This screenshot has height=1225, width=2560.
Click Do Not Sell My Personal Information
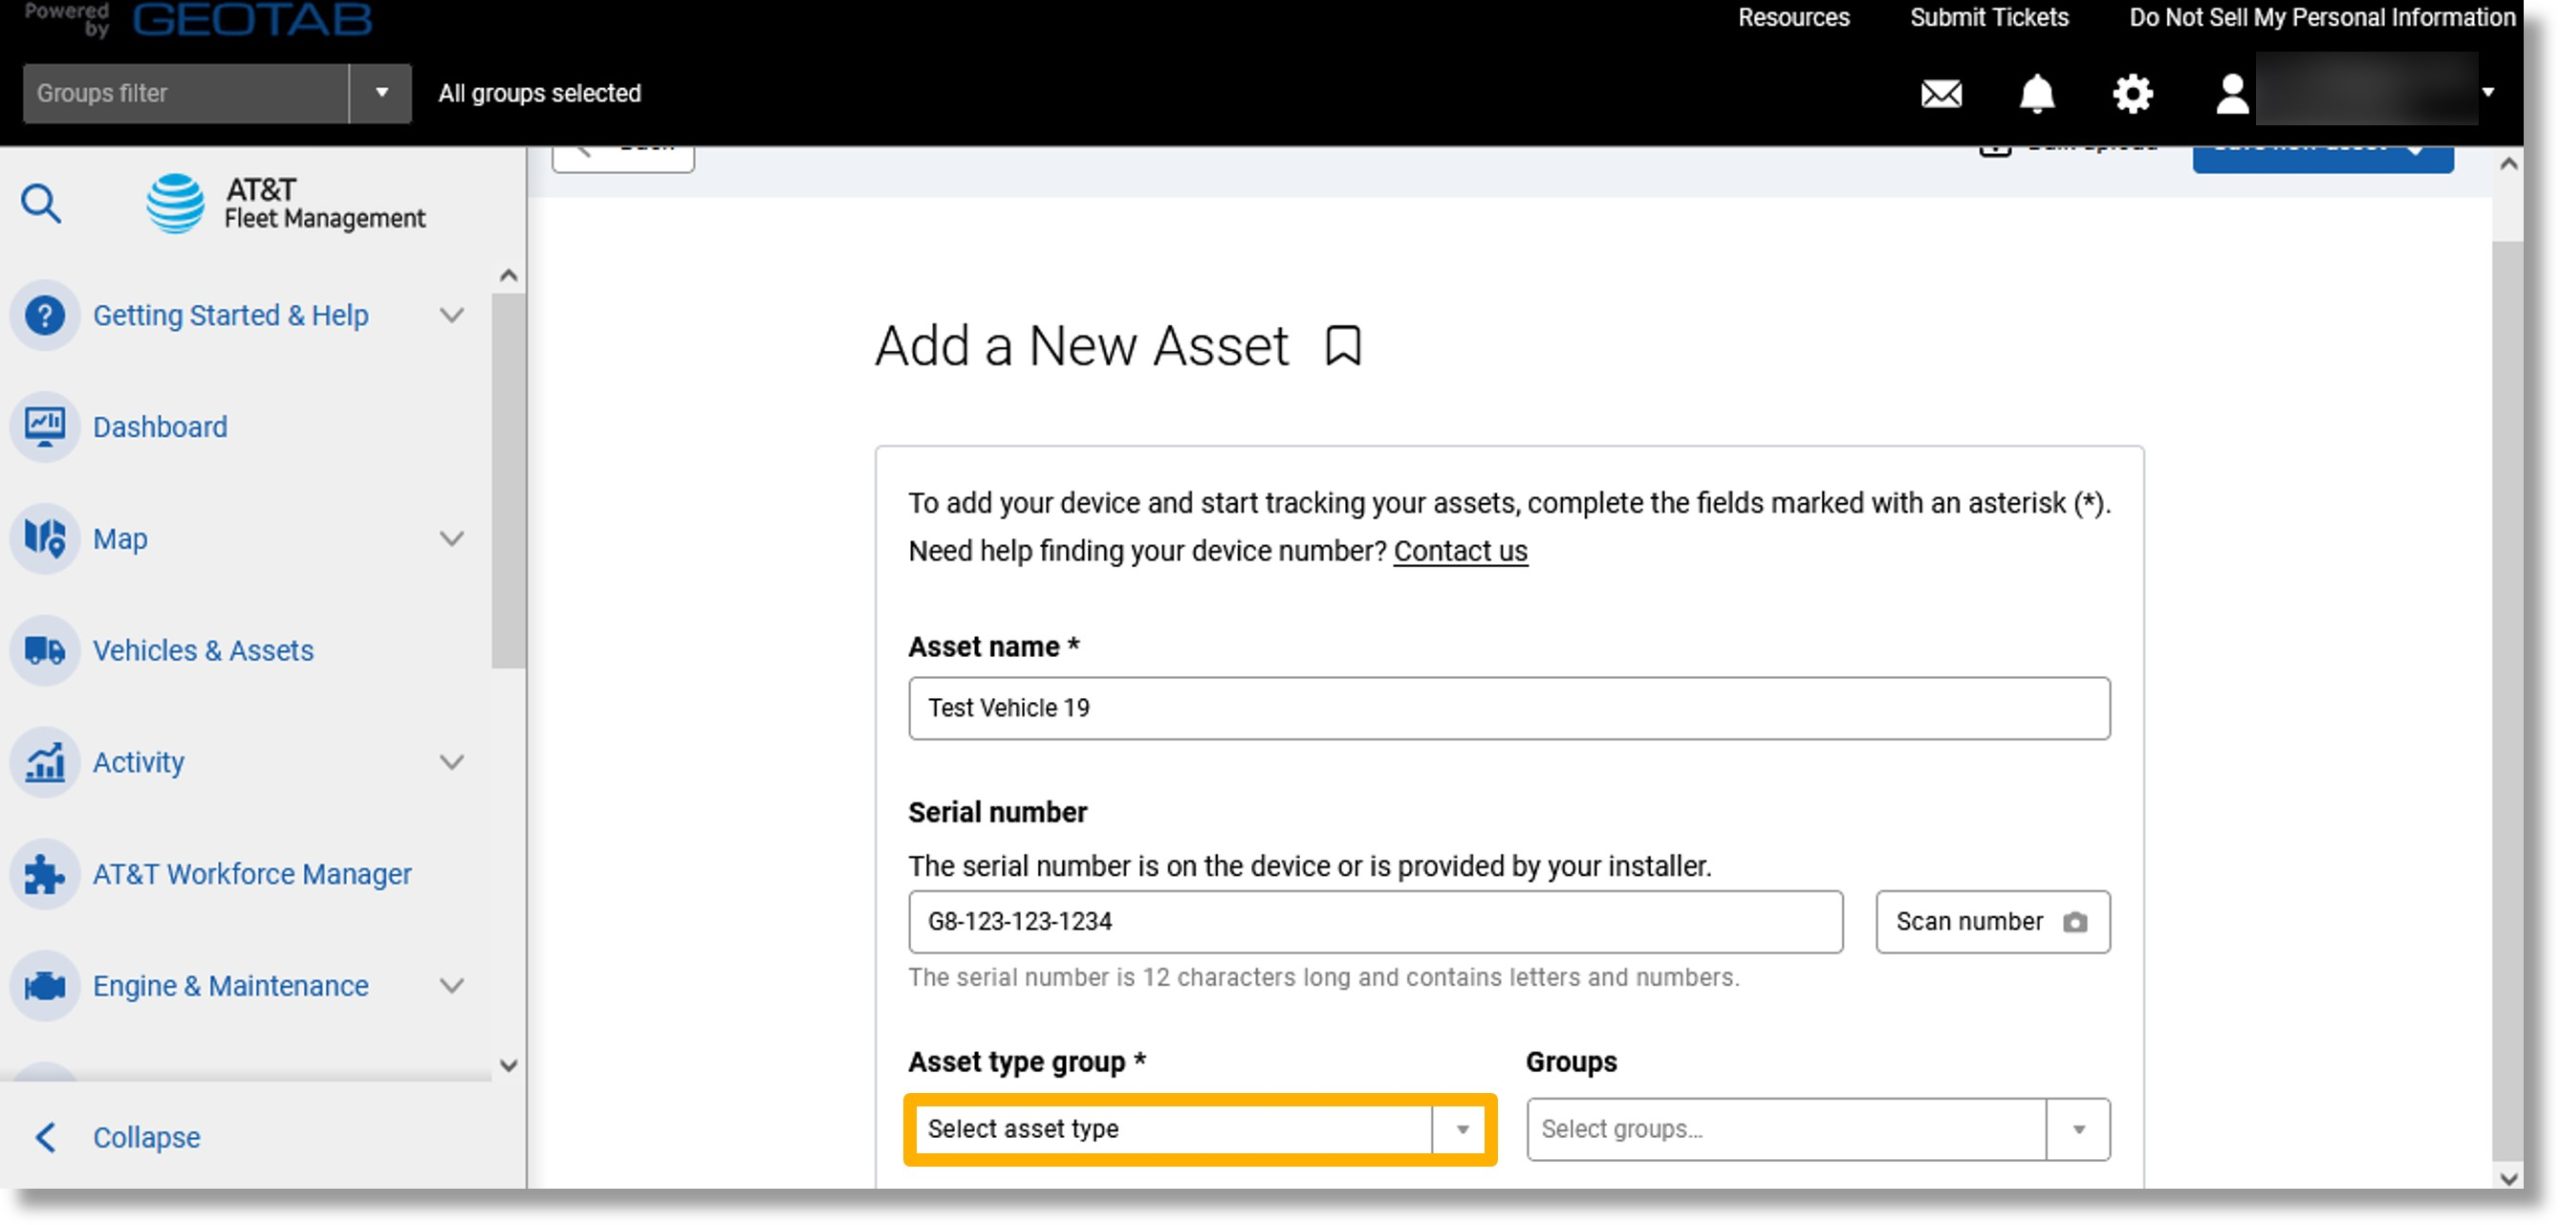[x=2322, y=18]
